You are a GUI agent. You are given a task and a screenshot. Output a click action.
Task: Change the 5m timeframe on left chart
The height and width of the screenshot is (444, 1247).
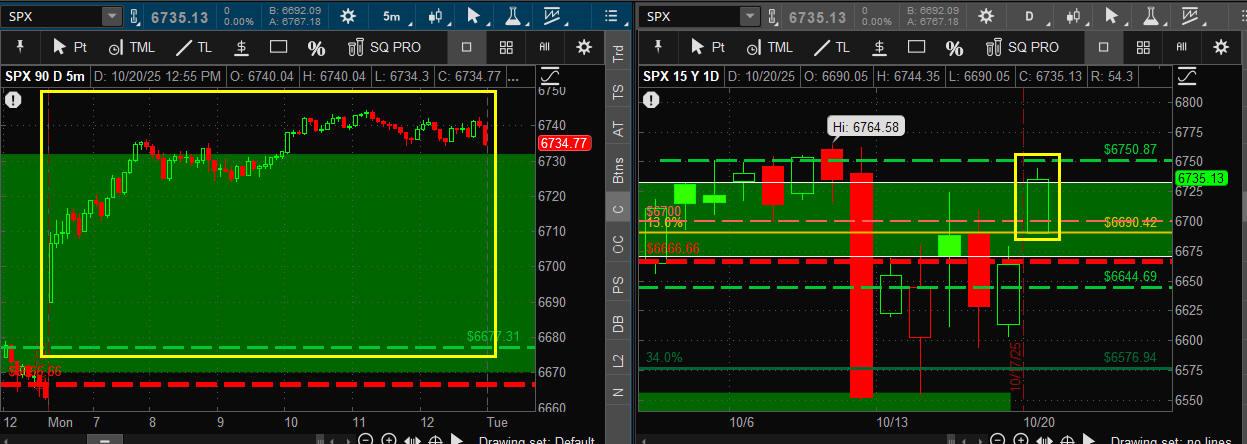click(396, 17)
